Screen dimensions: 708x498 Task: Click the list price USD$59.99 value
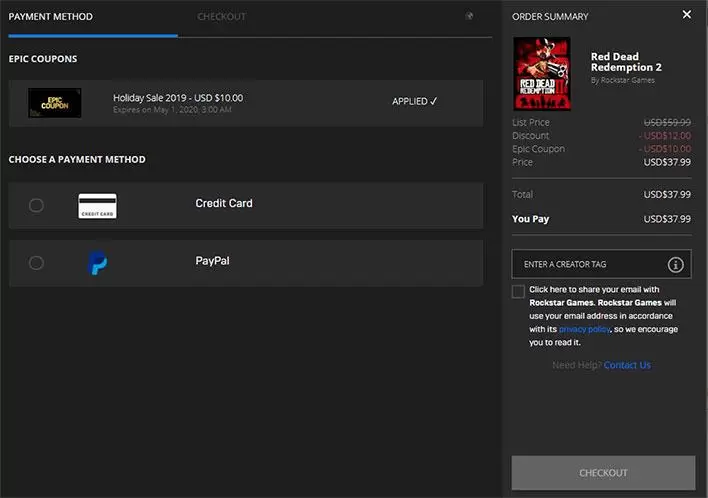[667, 122]
